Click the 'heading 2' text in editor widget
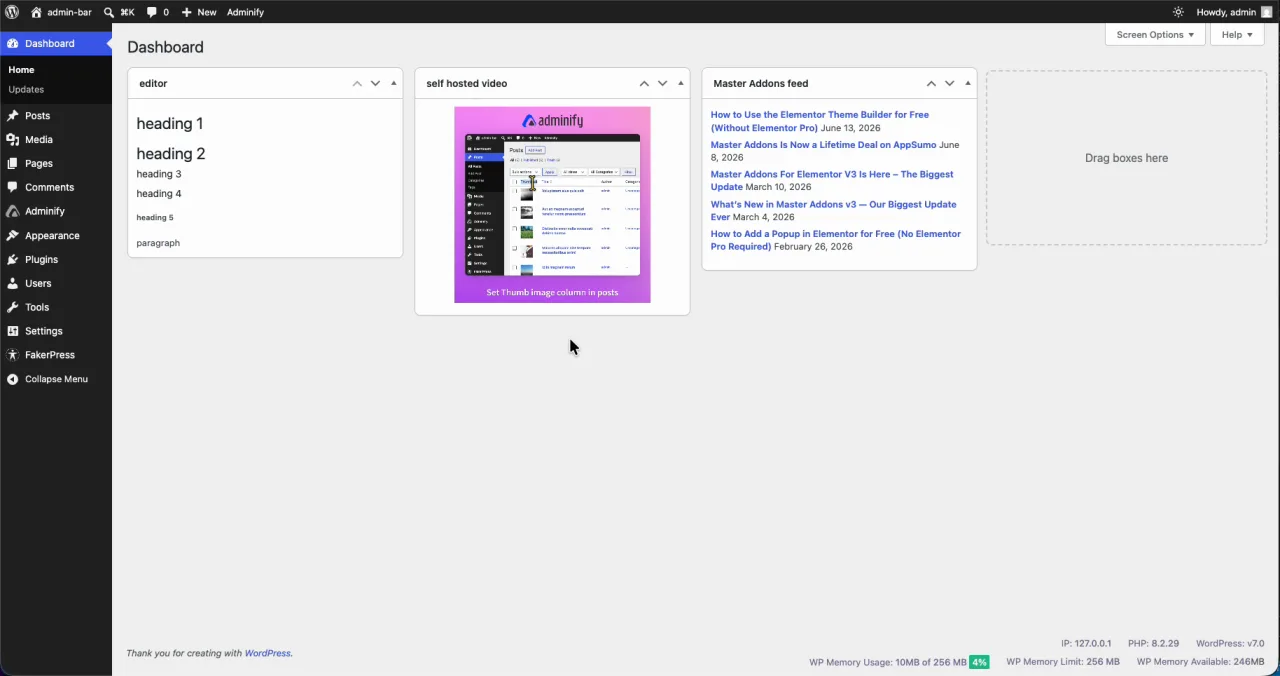The width and height of the screenshot is (1280, 676). point(171,154)
